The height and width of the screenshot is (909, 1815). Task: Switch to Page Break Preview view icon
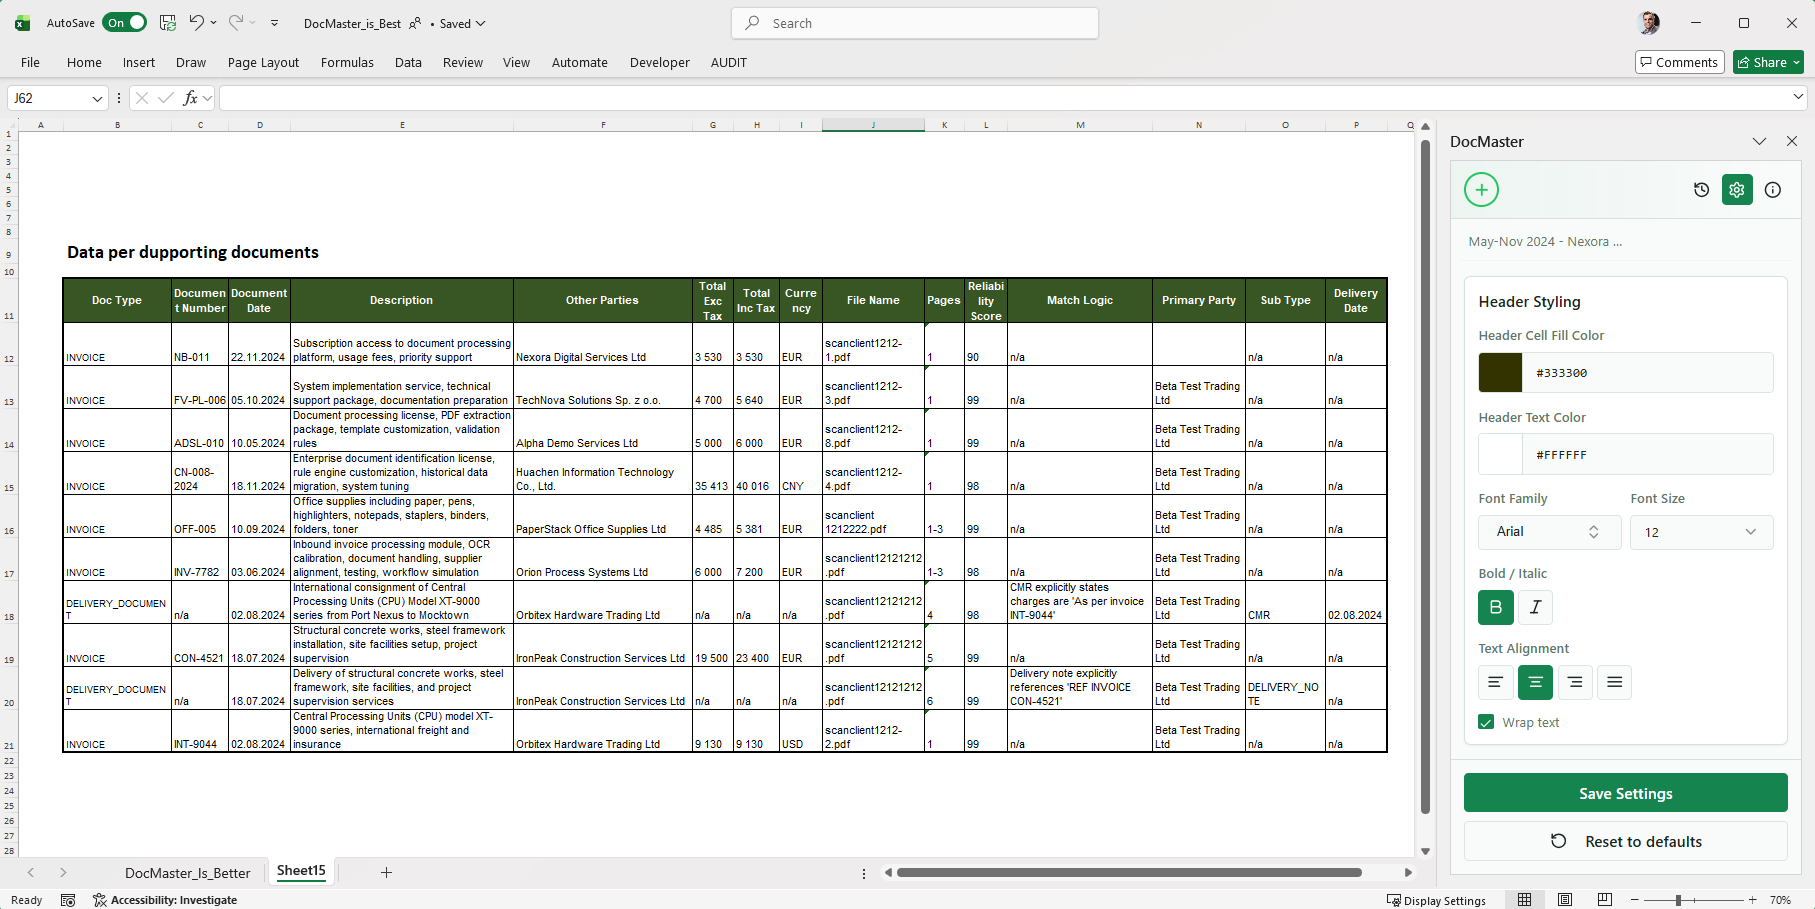click(x=1604, y=900)
